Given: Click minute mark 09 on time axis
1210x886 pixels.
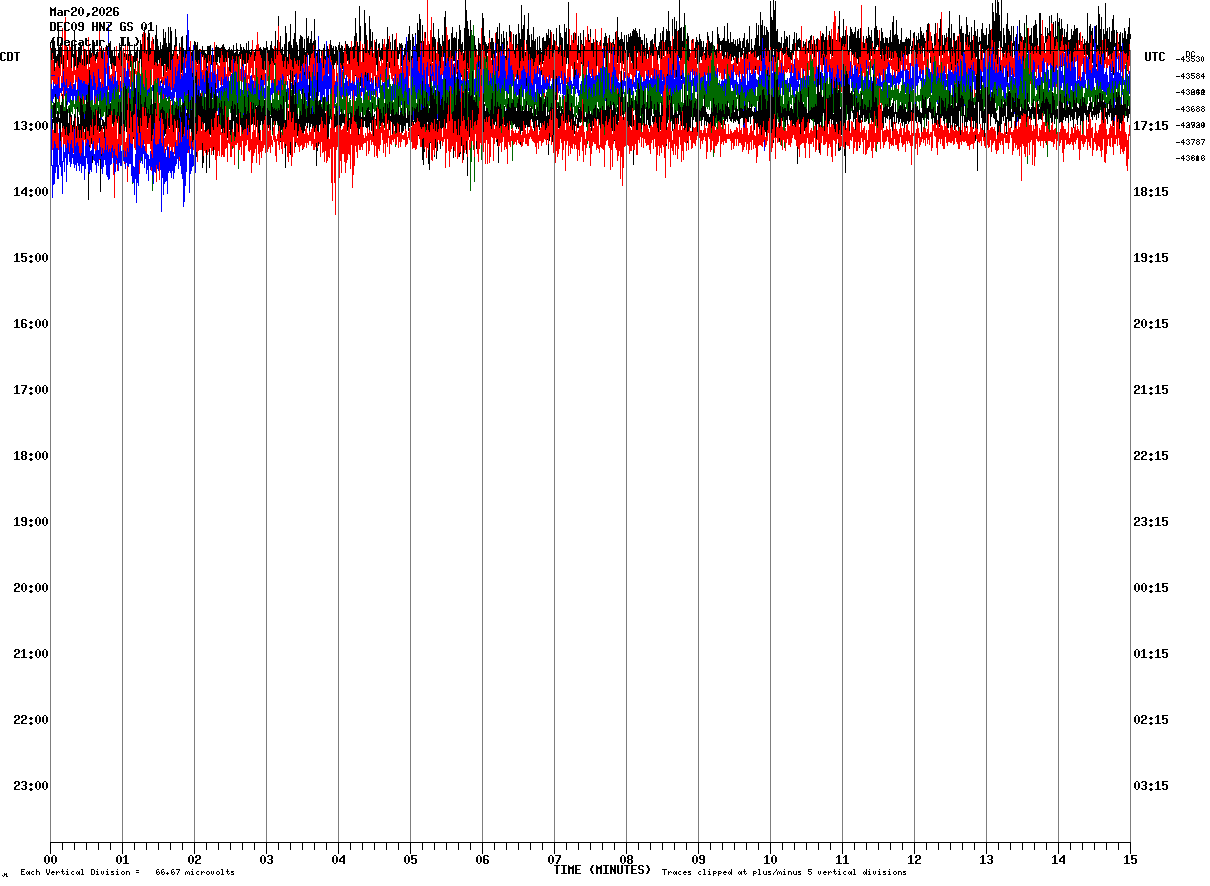Looking at the screenshot, I should click(698, 860).
